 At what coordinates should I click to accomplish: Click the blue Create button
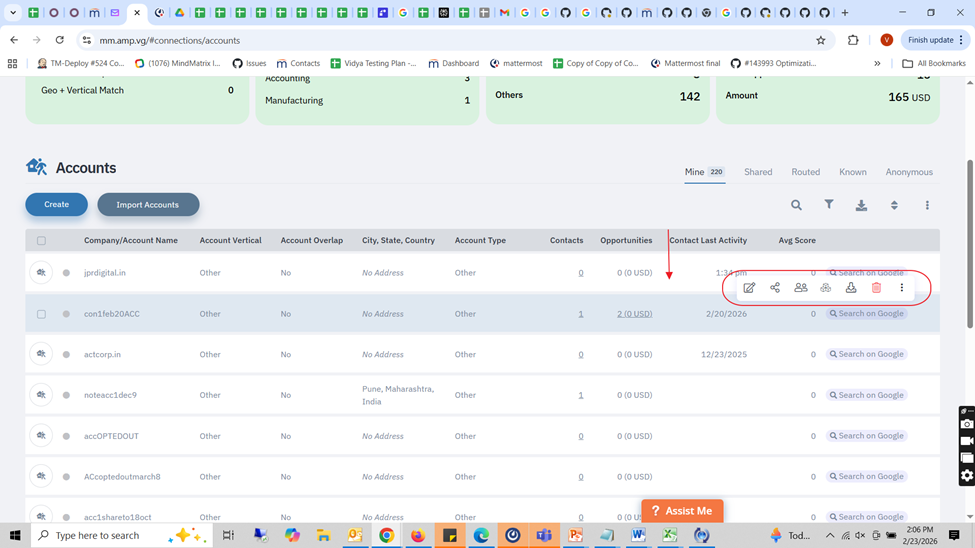click(57, 205)
